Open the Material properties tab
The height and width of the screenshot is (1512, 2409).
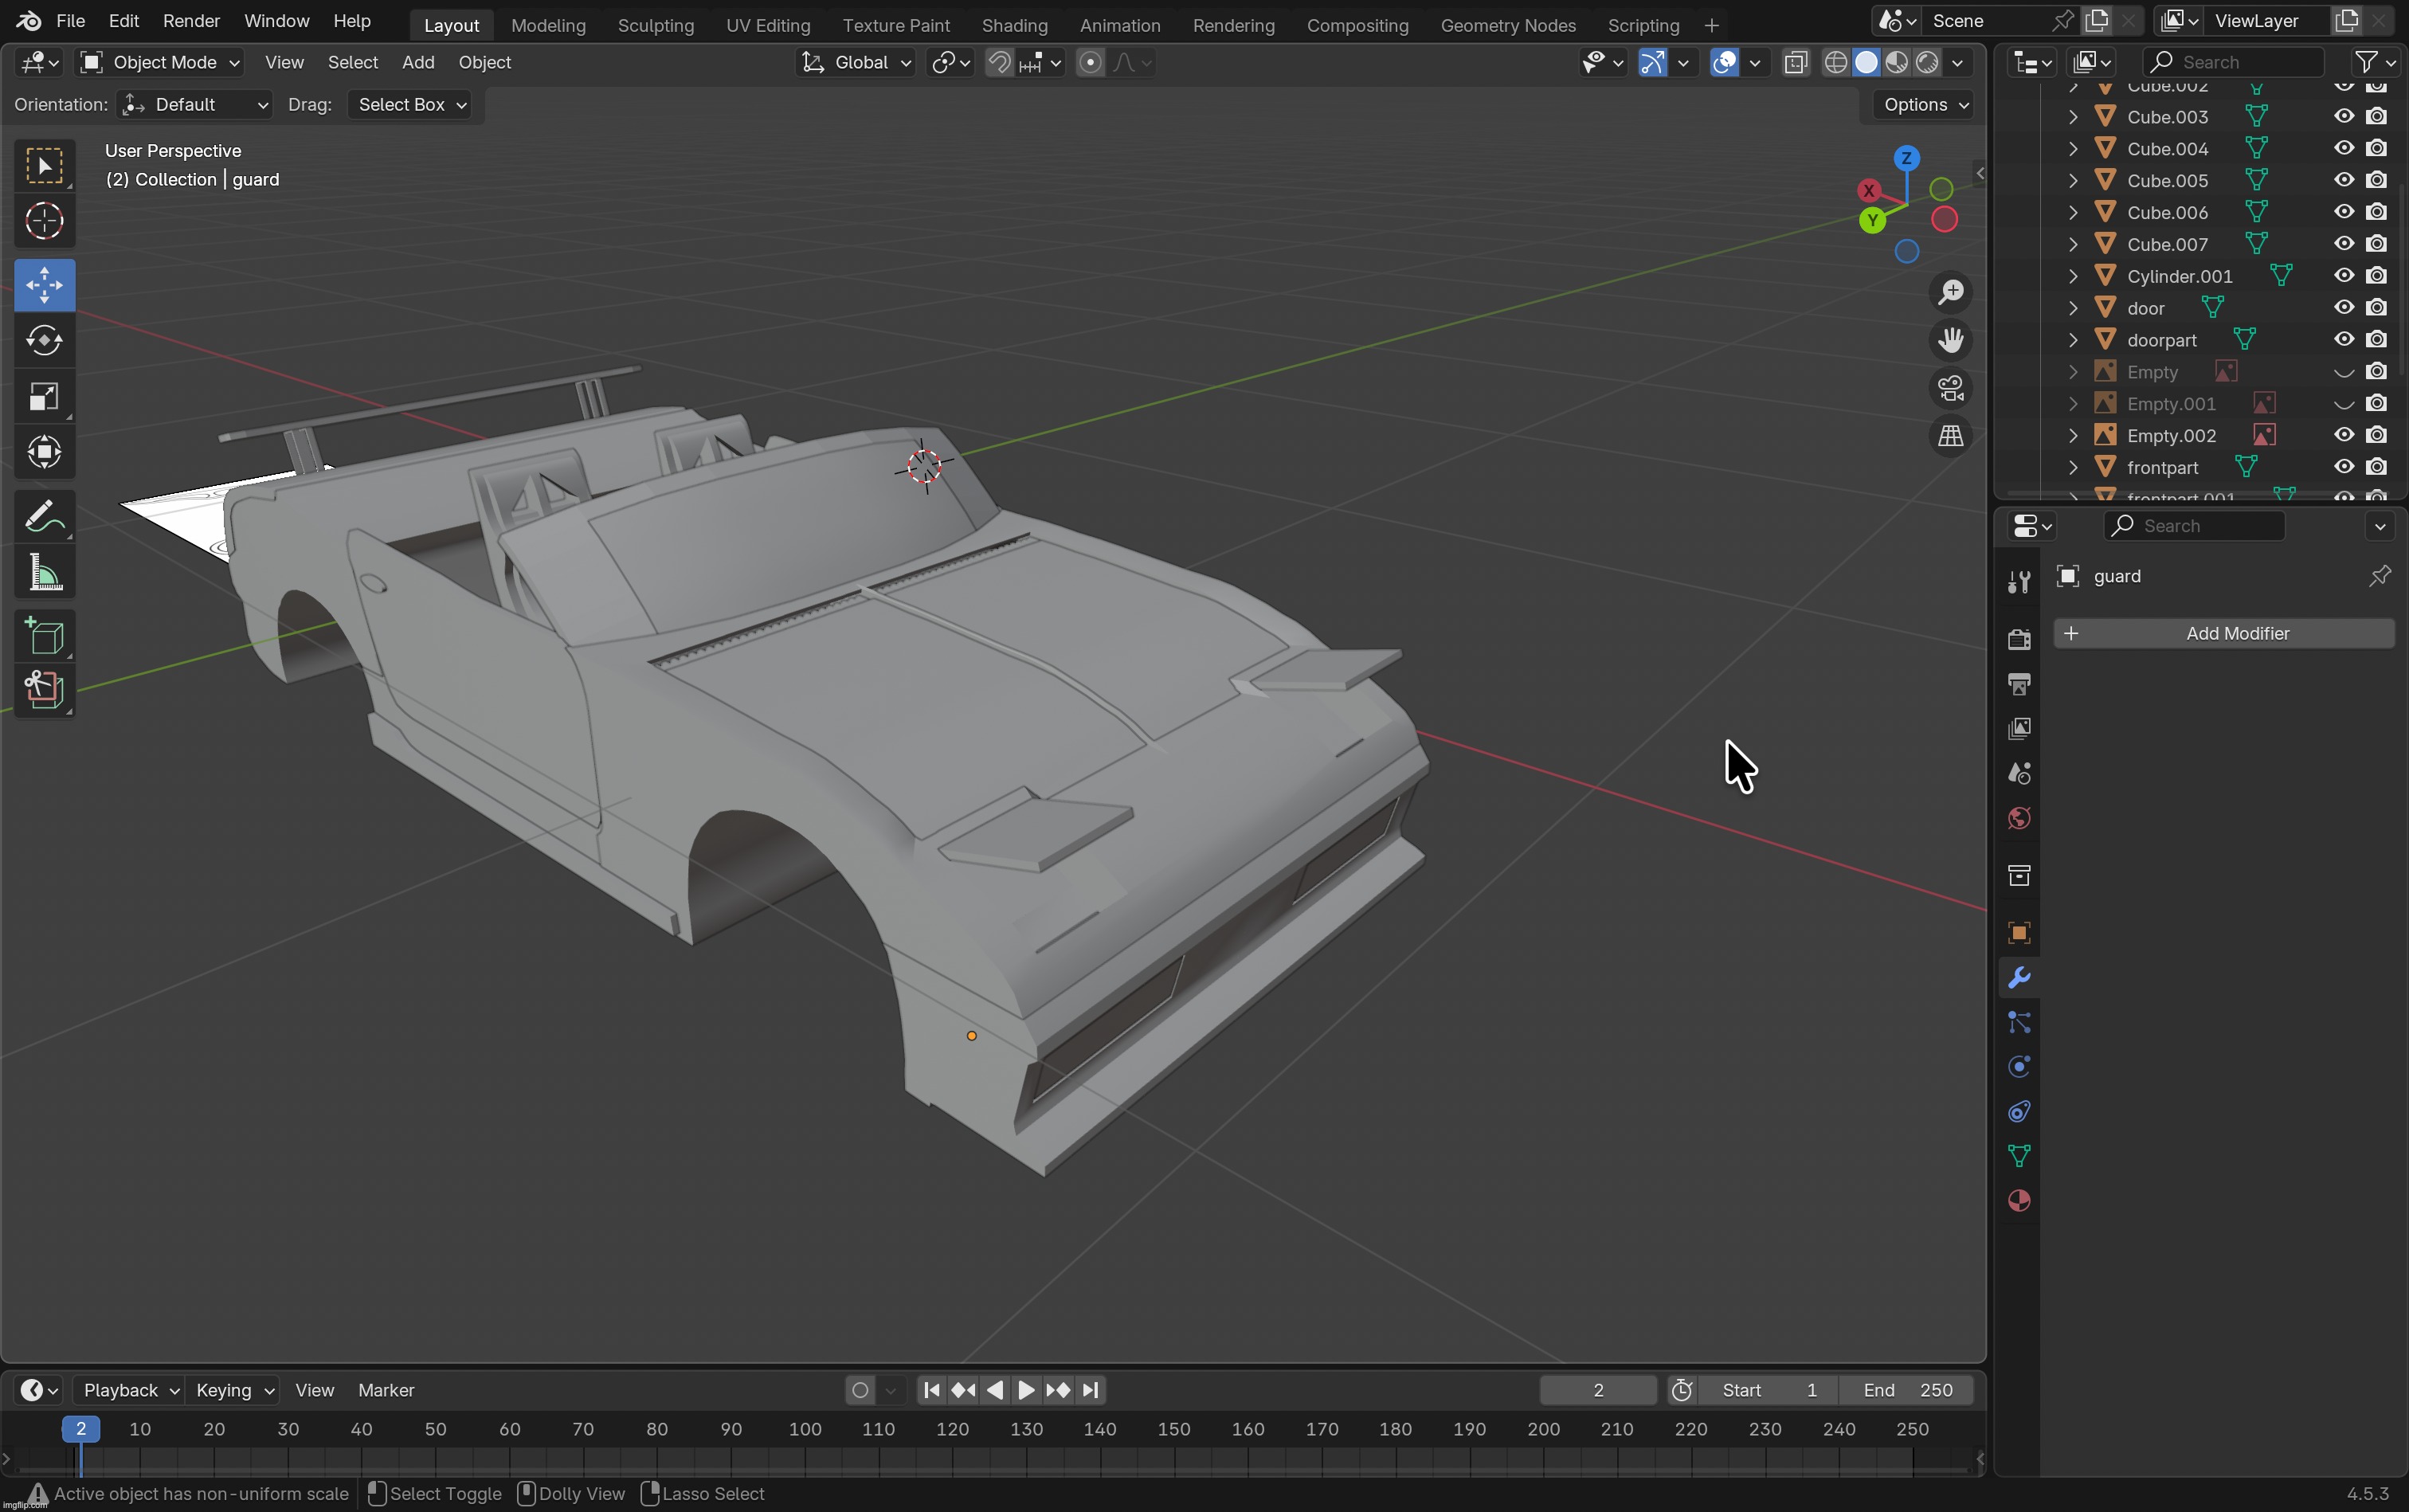click(2019, 1201)
